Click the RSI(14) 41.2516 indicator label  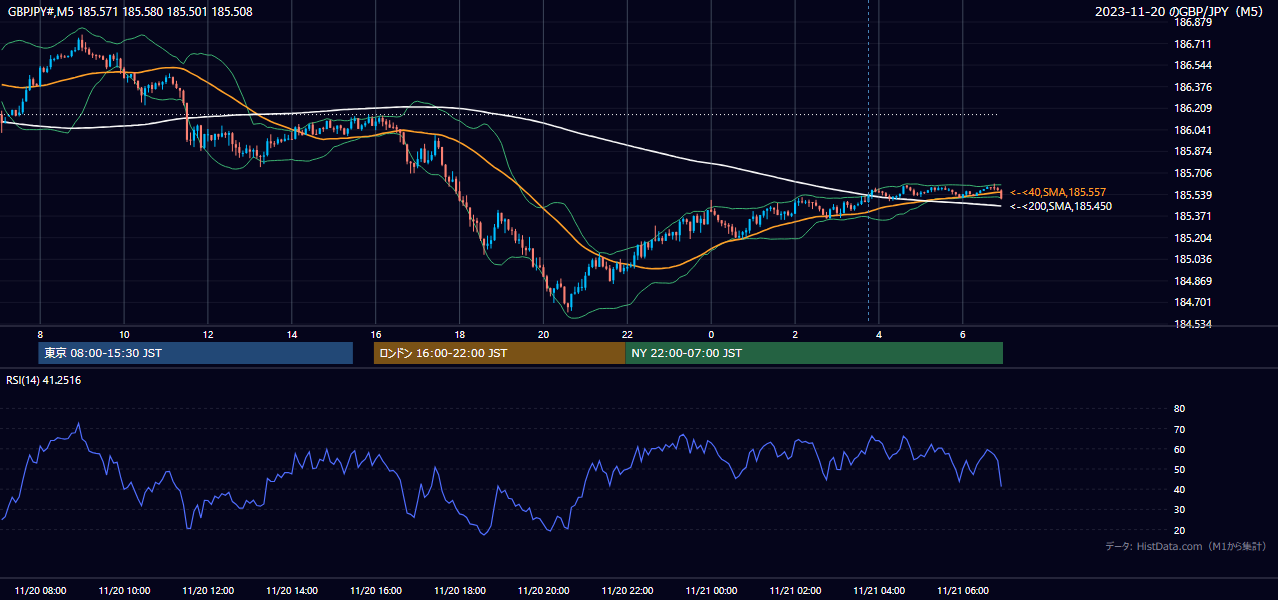coord(44,380)
